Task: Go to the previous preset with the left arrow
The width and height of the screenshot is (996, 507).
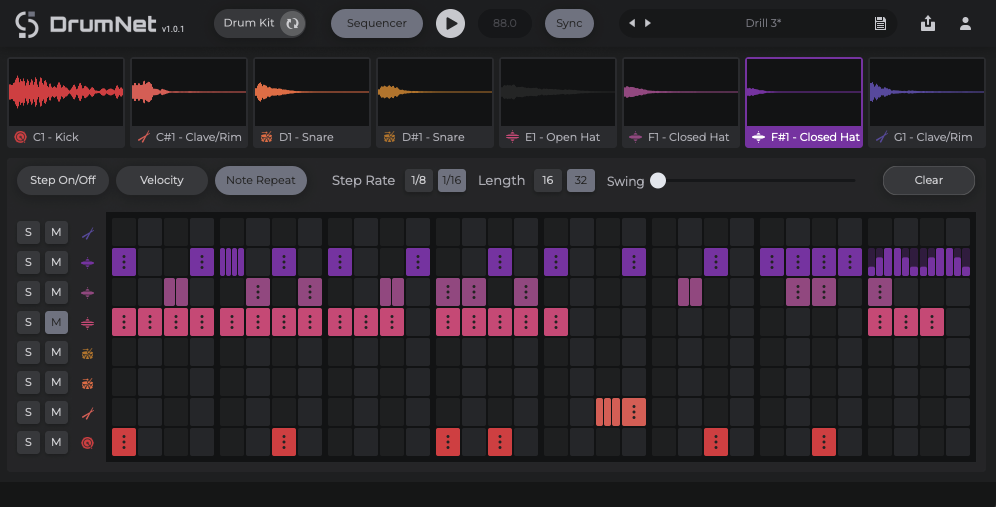Action: tap(631, 24)
